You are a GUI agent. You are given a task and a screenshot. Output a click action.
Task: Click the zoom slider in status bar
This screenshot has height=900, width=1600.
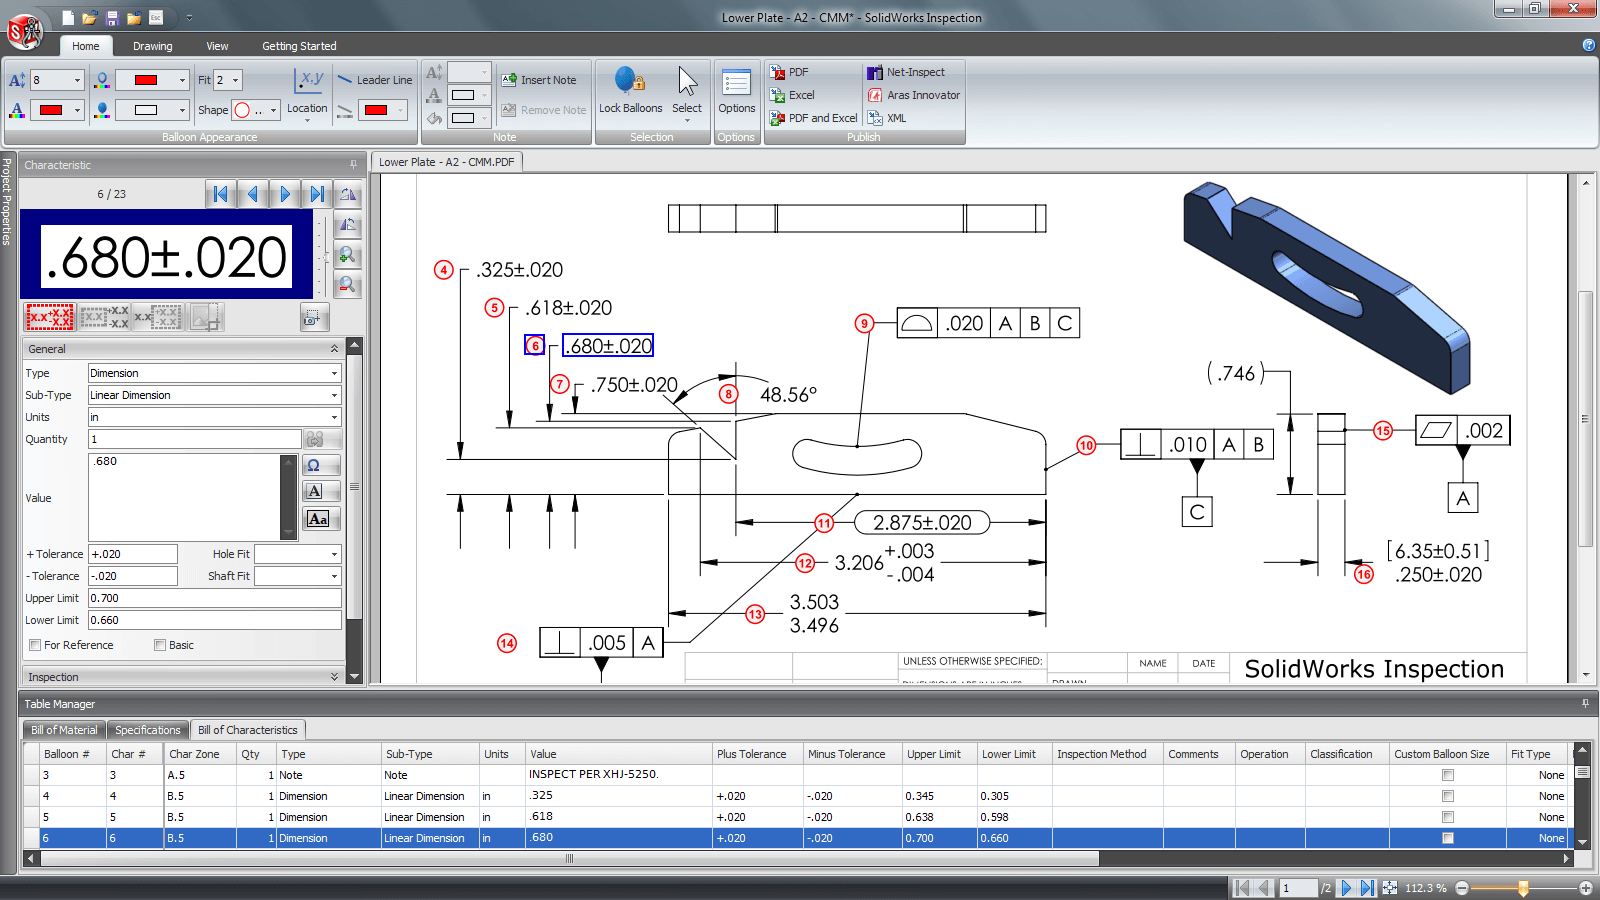1524,888
